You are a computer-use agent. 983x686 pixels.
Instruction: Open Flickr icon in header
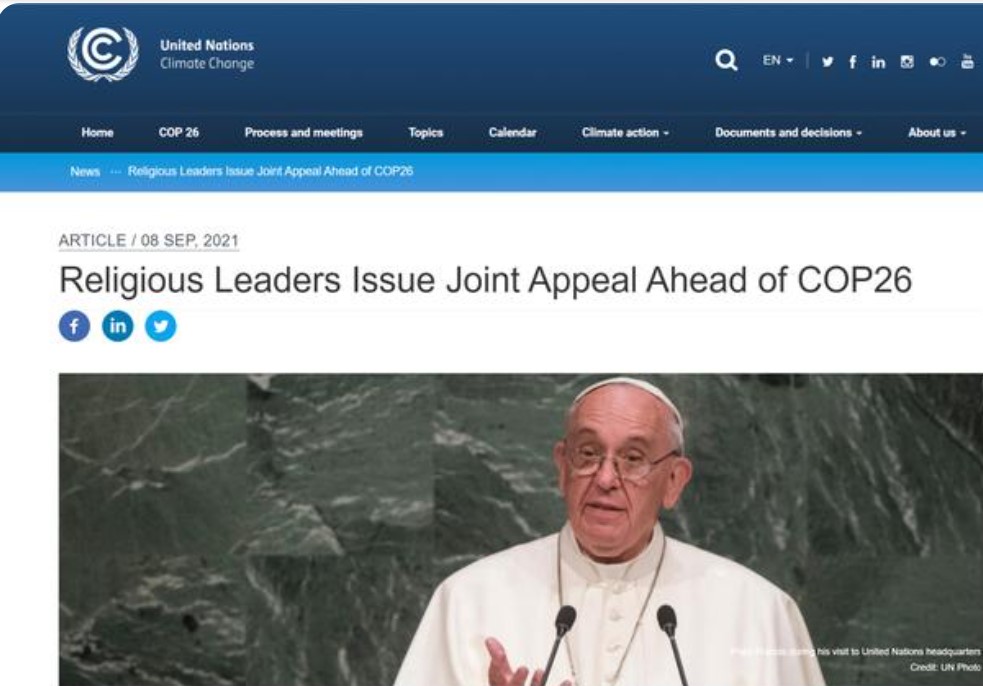(x=937, y=61)
